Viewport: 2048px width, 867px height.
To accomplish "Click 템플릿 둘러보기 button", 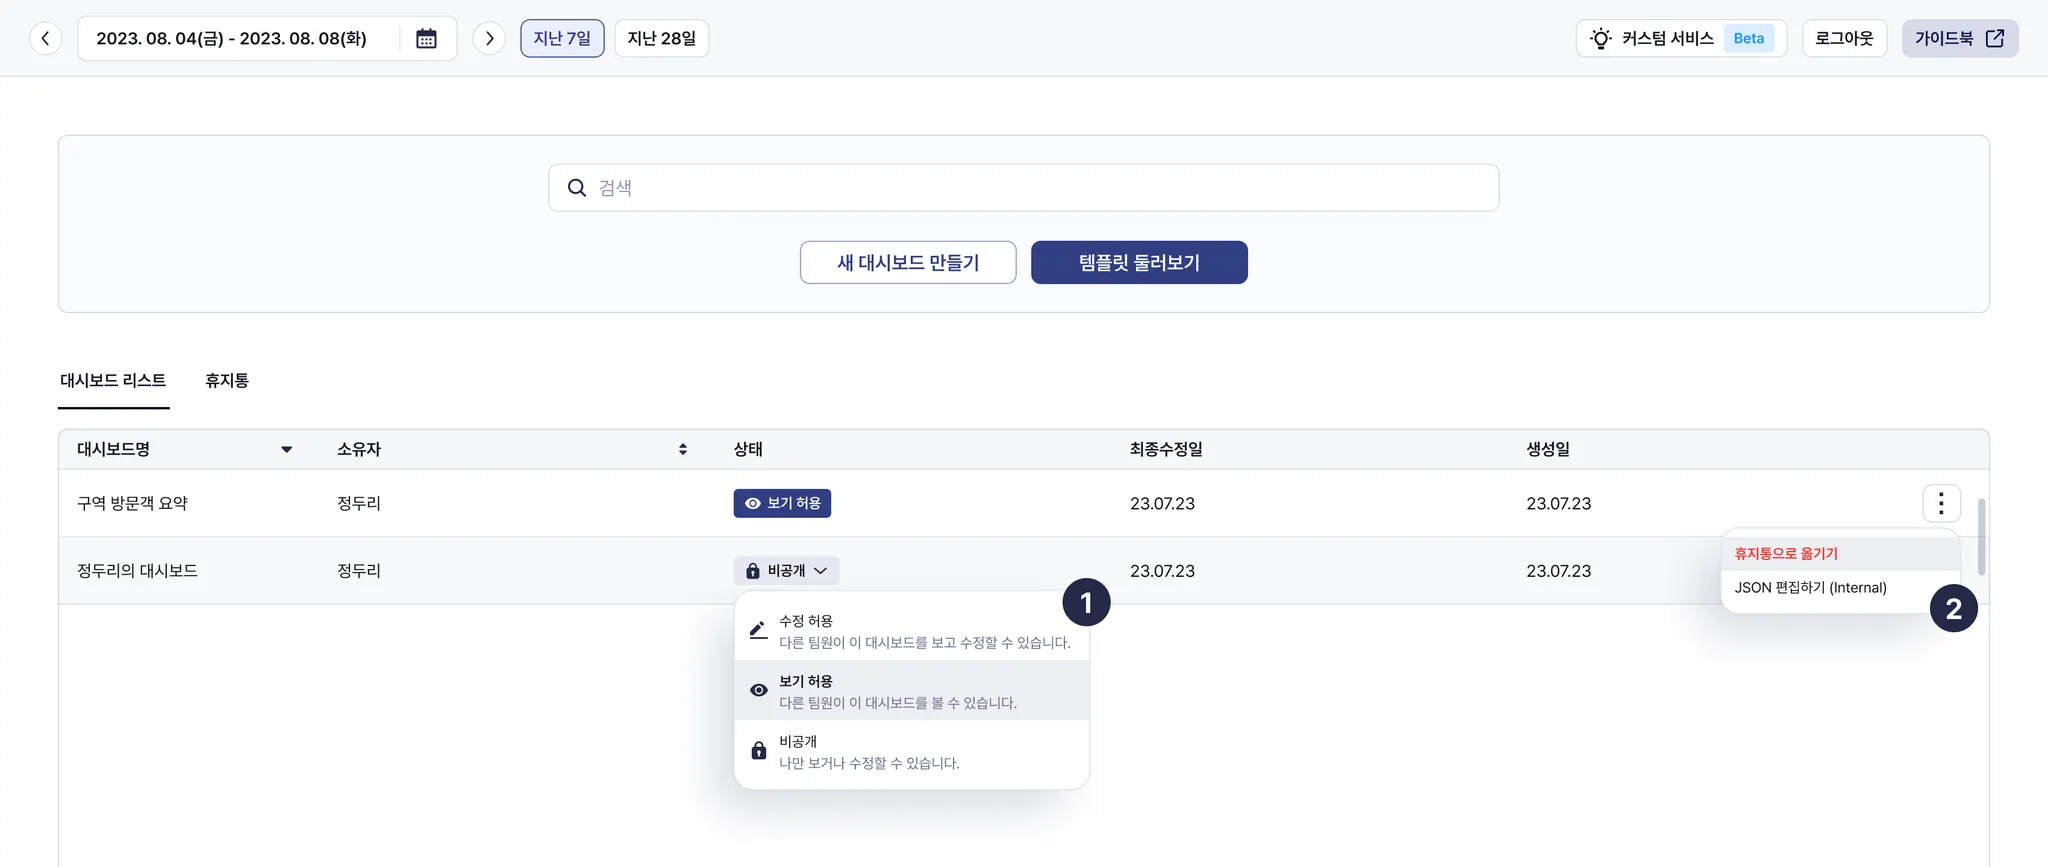I will pyautogui.click(x=1139, y=263).
